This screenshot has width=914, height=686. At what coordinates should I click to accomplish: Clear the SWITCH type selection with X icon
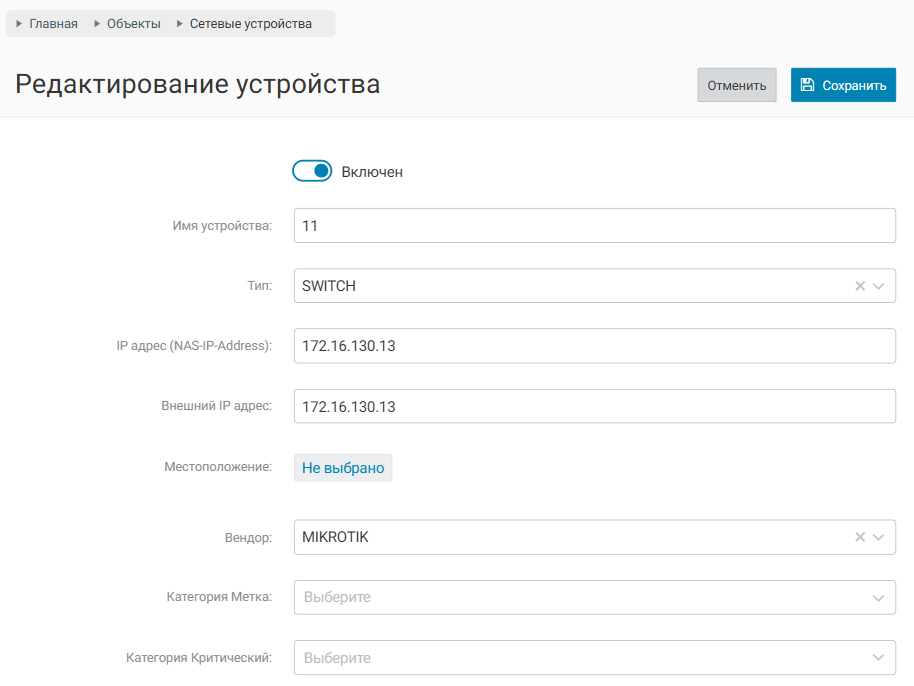(x=859, y=286)
